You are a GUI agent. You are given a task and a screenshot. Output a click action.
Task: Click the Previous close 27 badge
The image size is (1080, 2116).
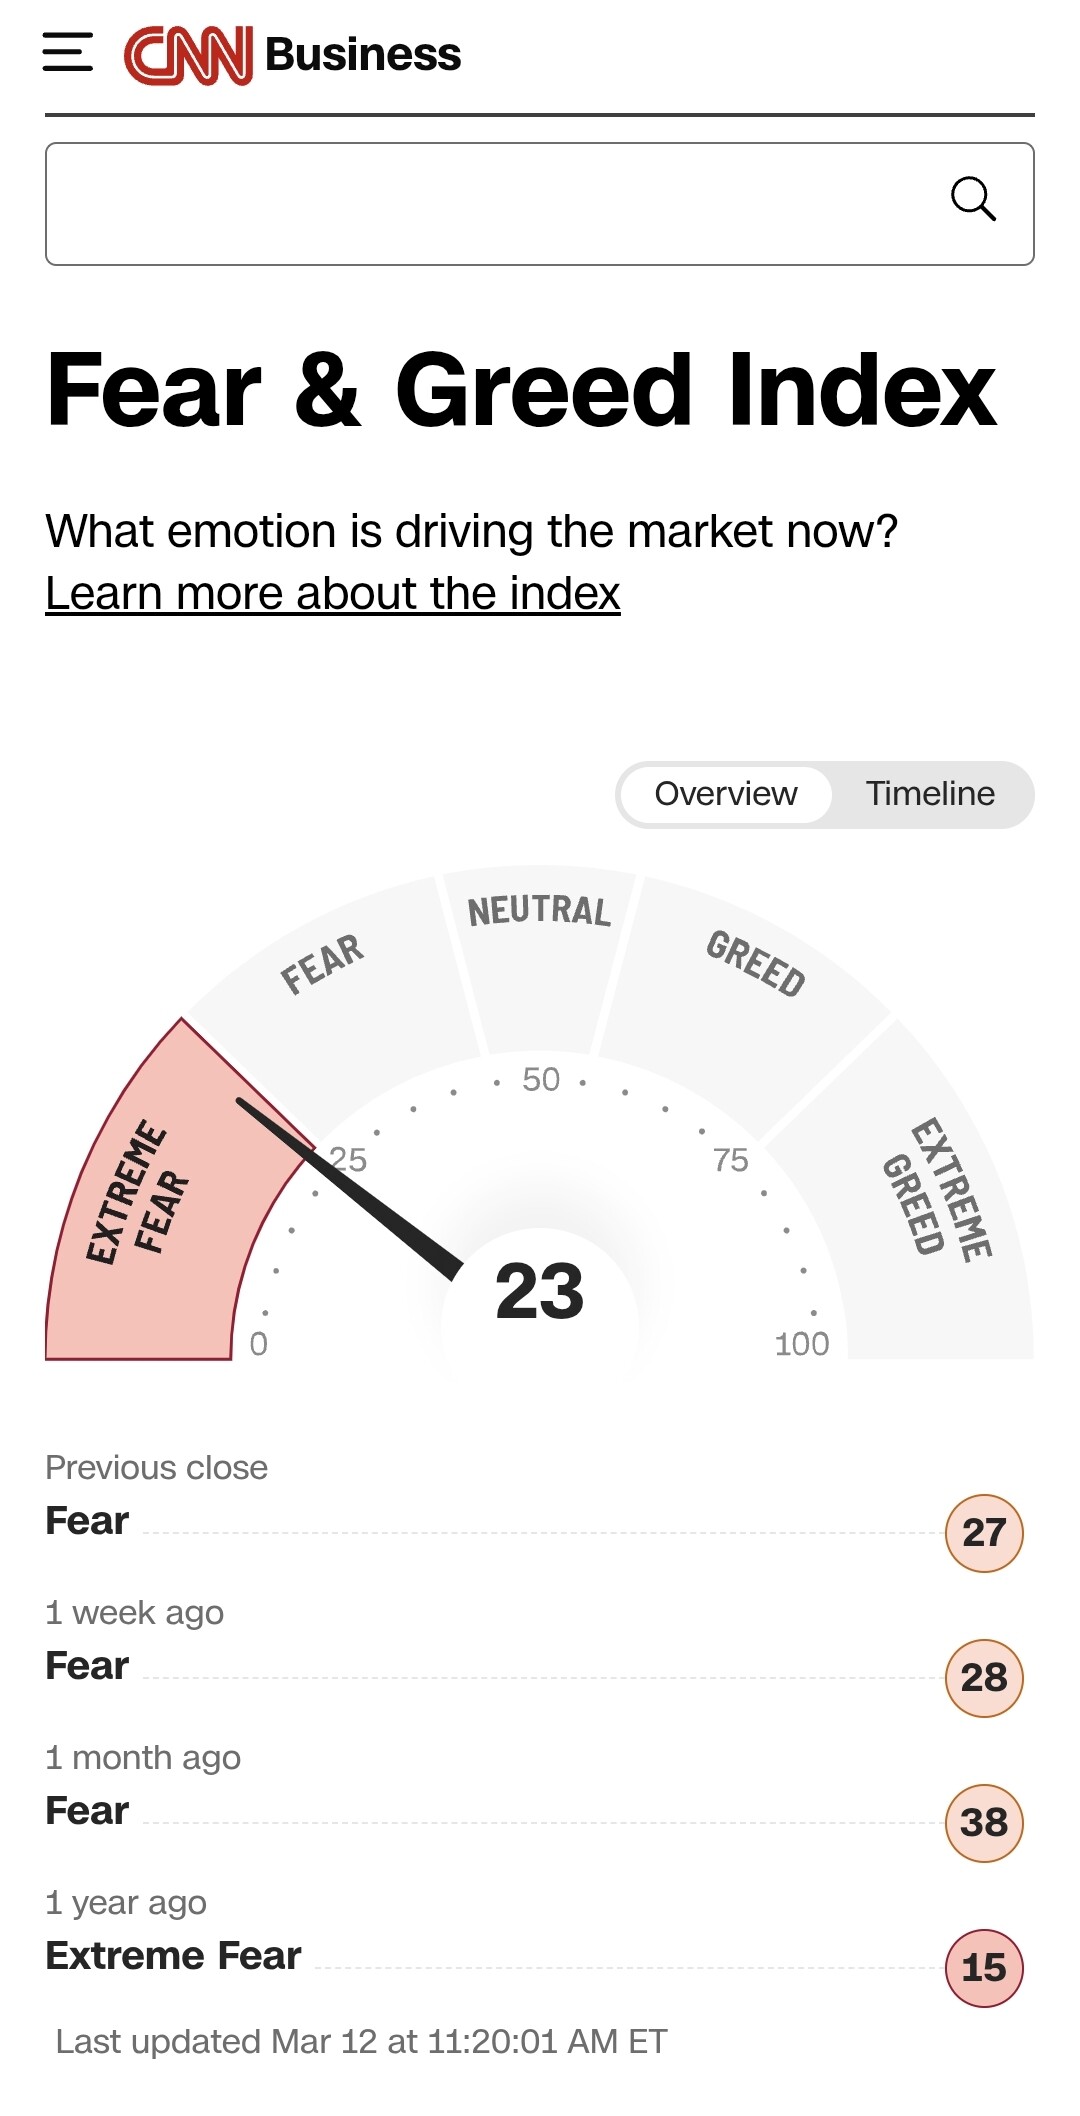[x=983, y=1532]
